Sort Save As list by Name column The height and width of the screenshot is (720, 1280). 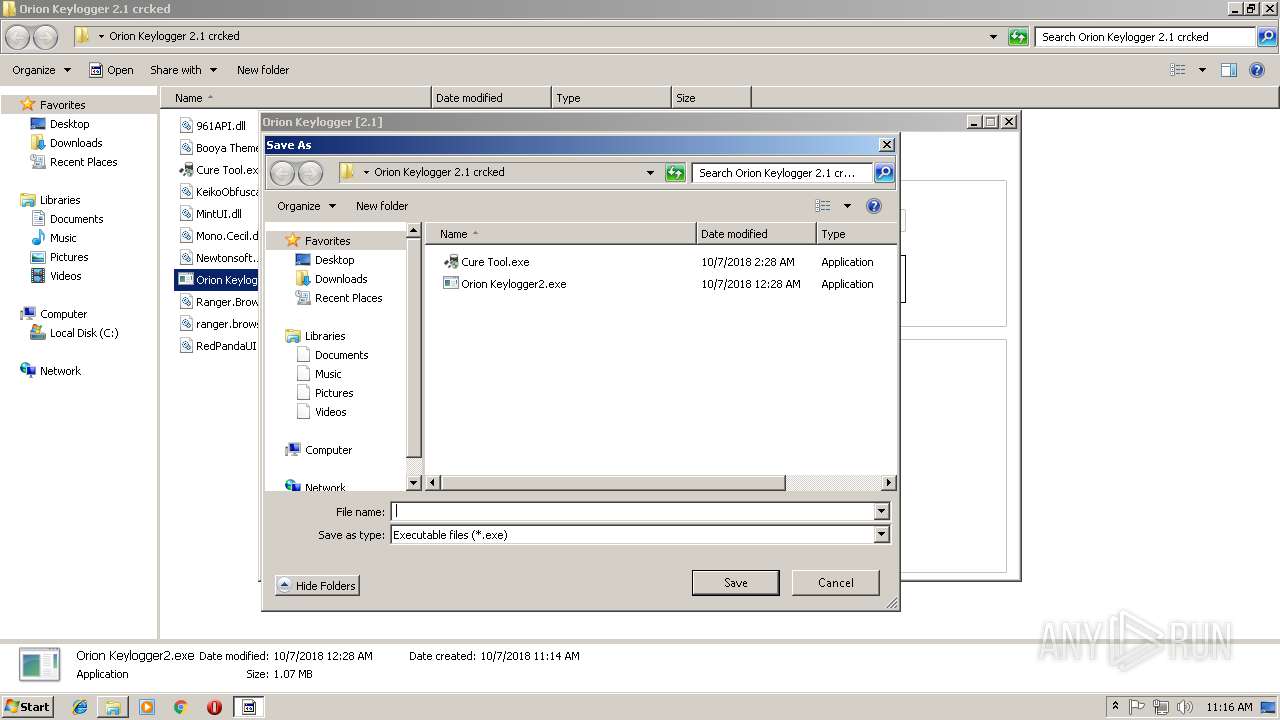click(561, 234)
